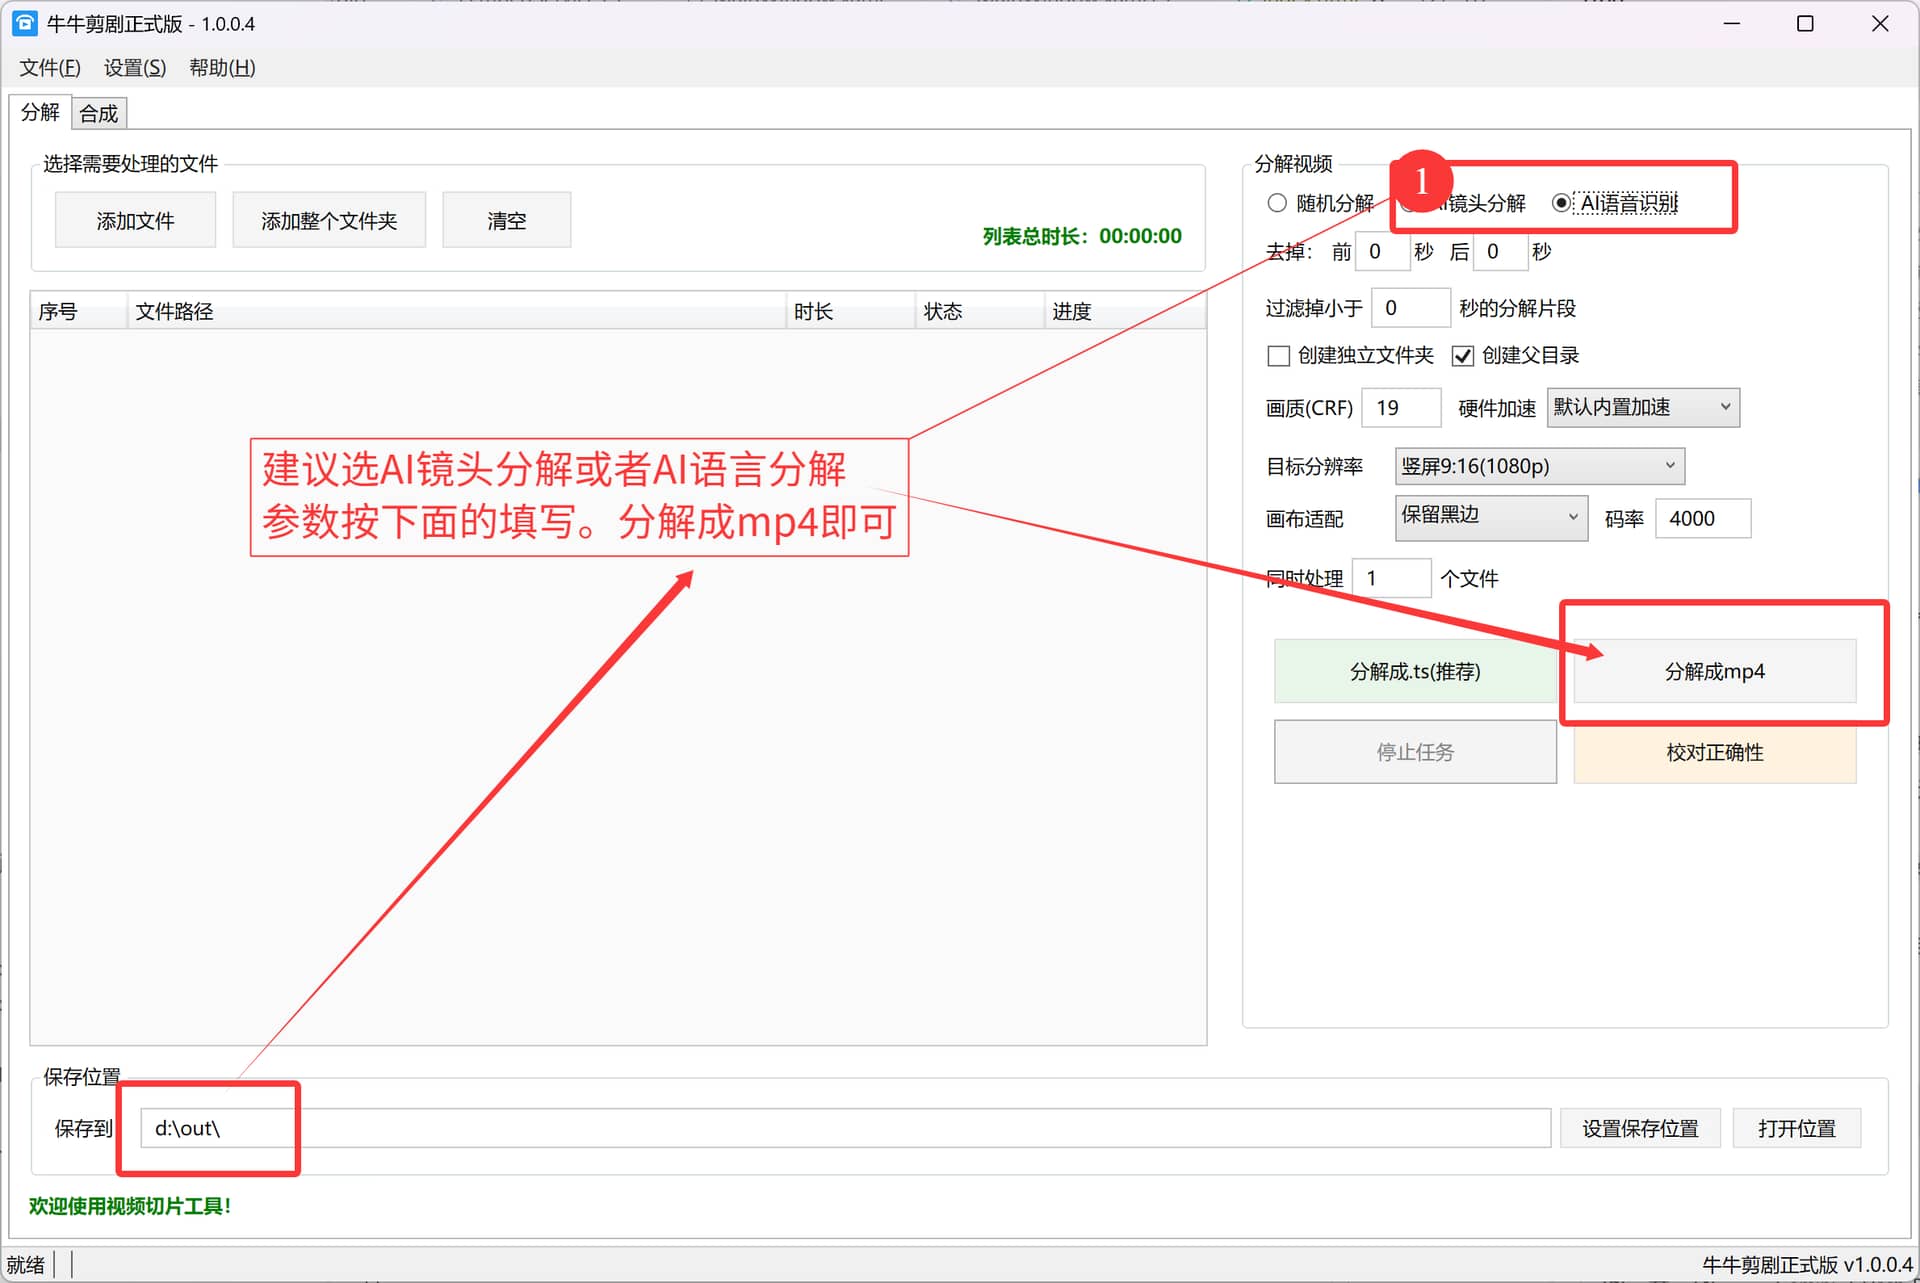1920x1283 pixels.
Task: Enable the 创建独立文件夹 checkbox
Action: [1278, 356]
